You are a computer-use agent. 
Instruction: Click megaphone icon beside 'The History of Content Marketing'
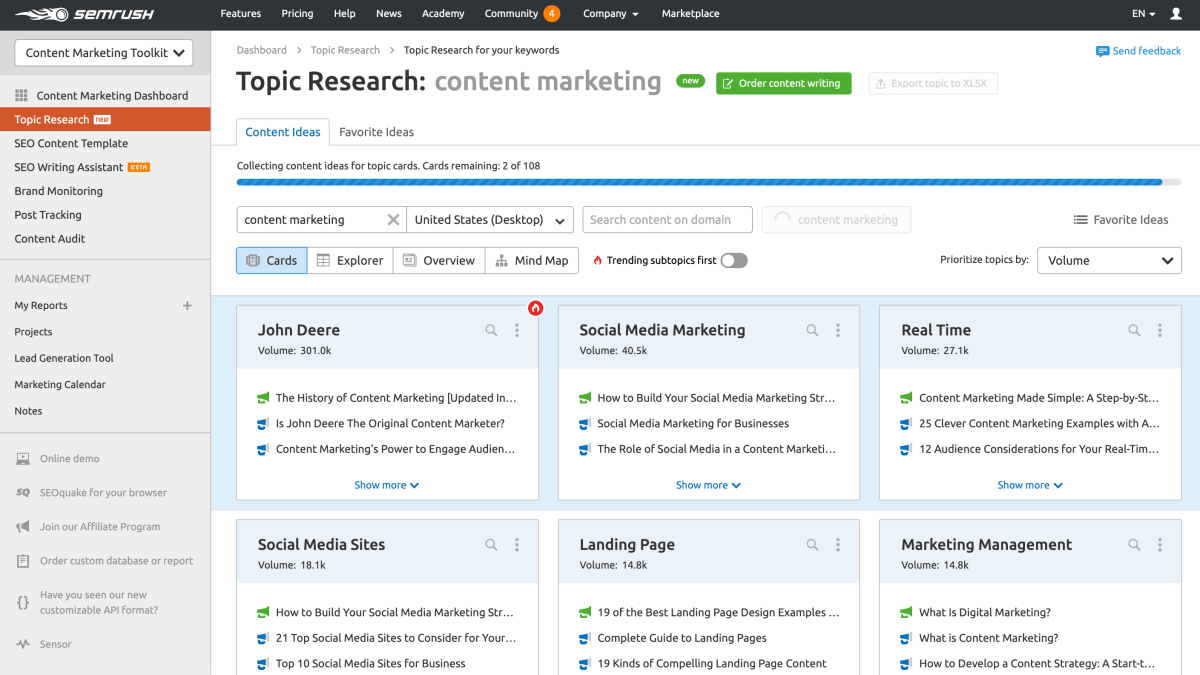tap(263, 398)
